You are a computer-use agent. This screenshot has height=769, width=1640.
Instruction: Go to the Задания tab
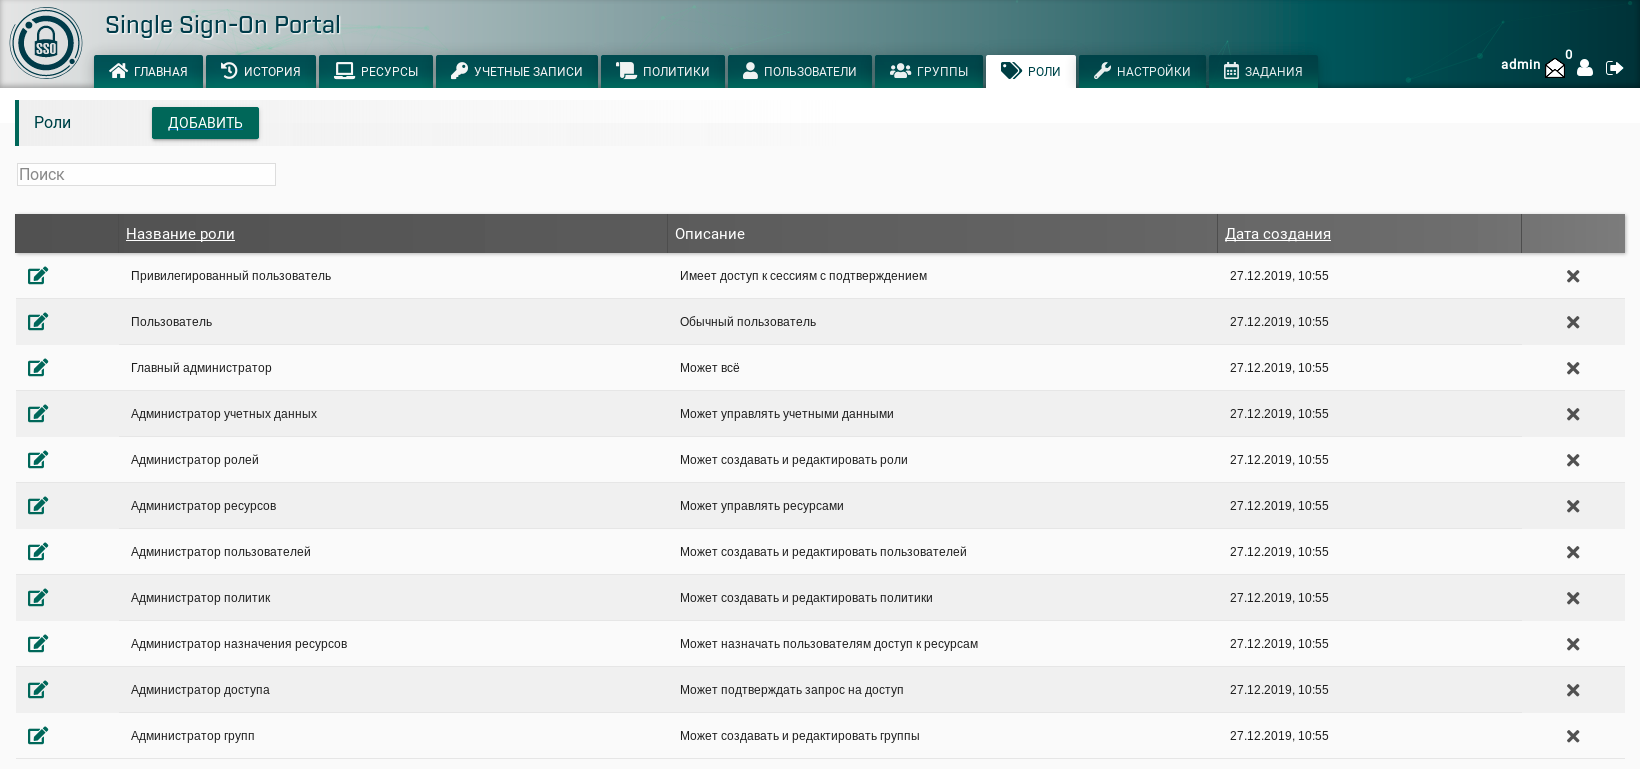pyautogui.click(x=1263, y=71)
